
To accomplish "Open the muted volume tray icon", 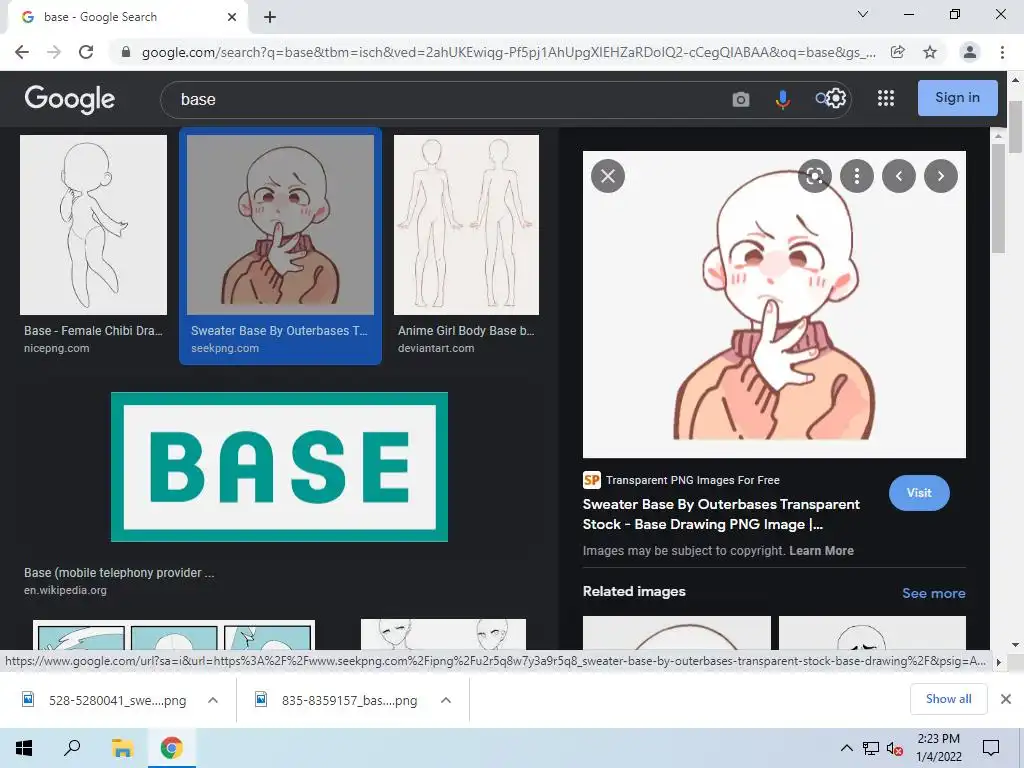I will [895, 748].
